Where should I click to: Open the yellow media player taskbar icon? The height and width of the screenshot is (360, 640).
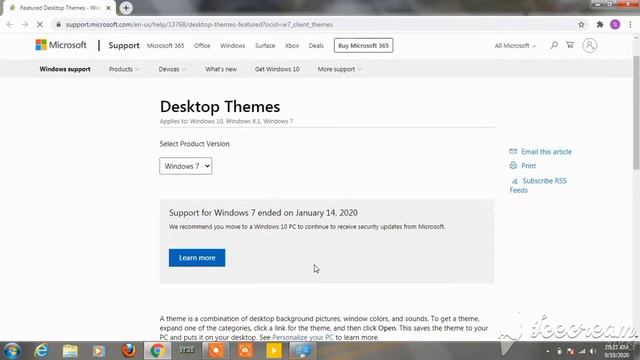click(274, 351)
